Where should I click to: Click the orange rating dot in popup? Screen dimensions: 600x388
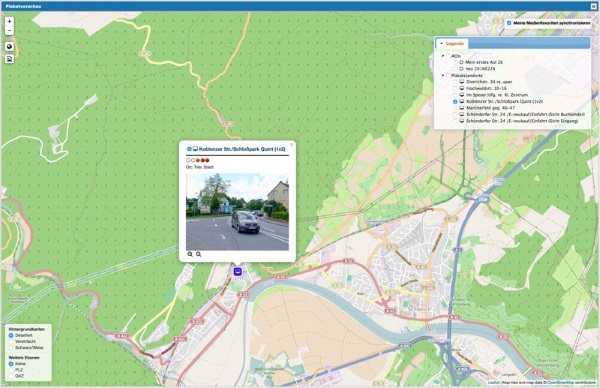tap(198, 160)
